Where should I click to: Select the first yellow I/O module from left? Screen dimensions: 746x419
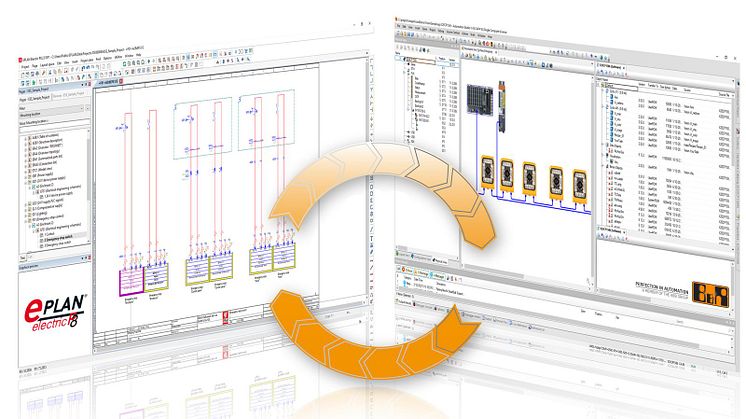[x=487, y=171]
